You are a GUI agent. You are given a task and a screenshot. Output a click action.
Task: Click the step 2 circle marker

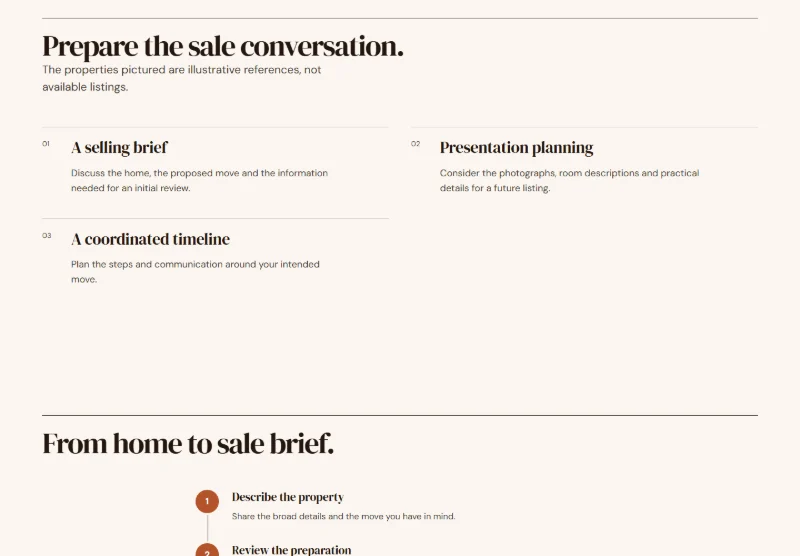click(207, 549)
